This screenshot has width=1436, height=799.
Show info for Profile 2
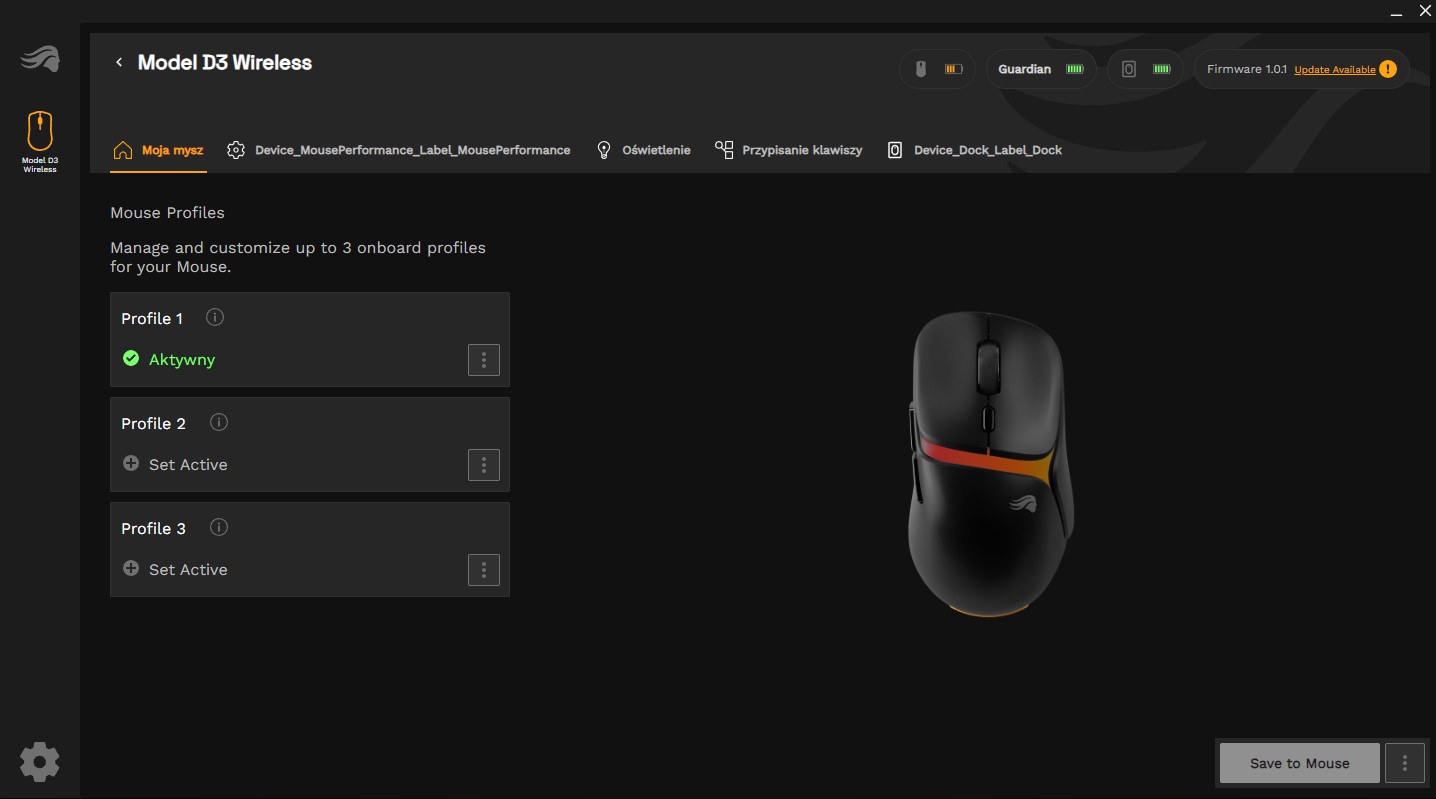219,422
